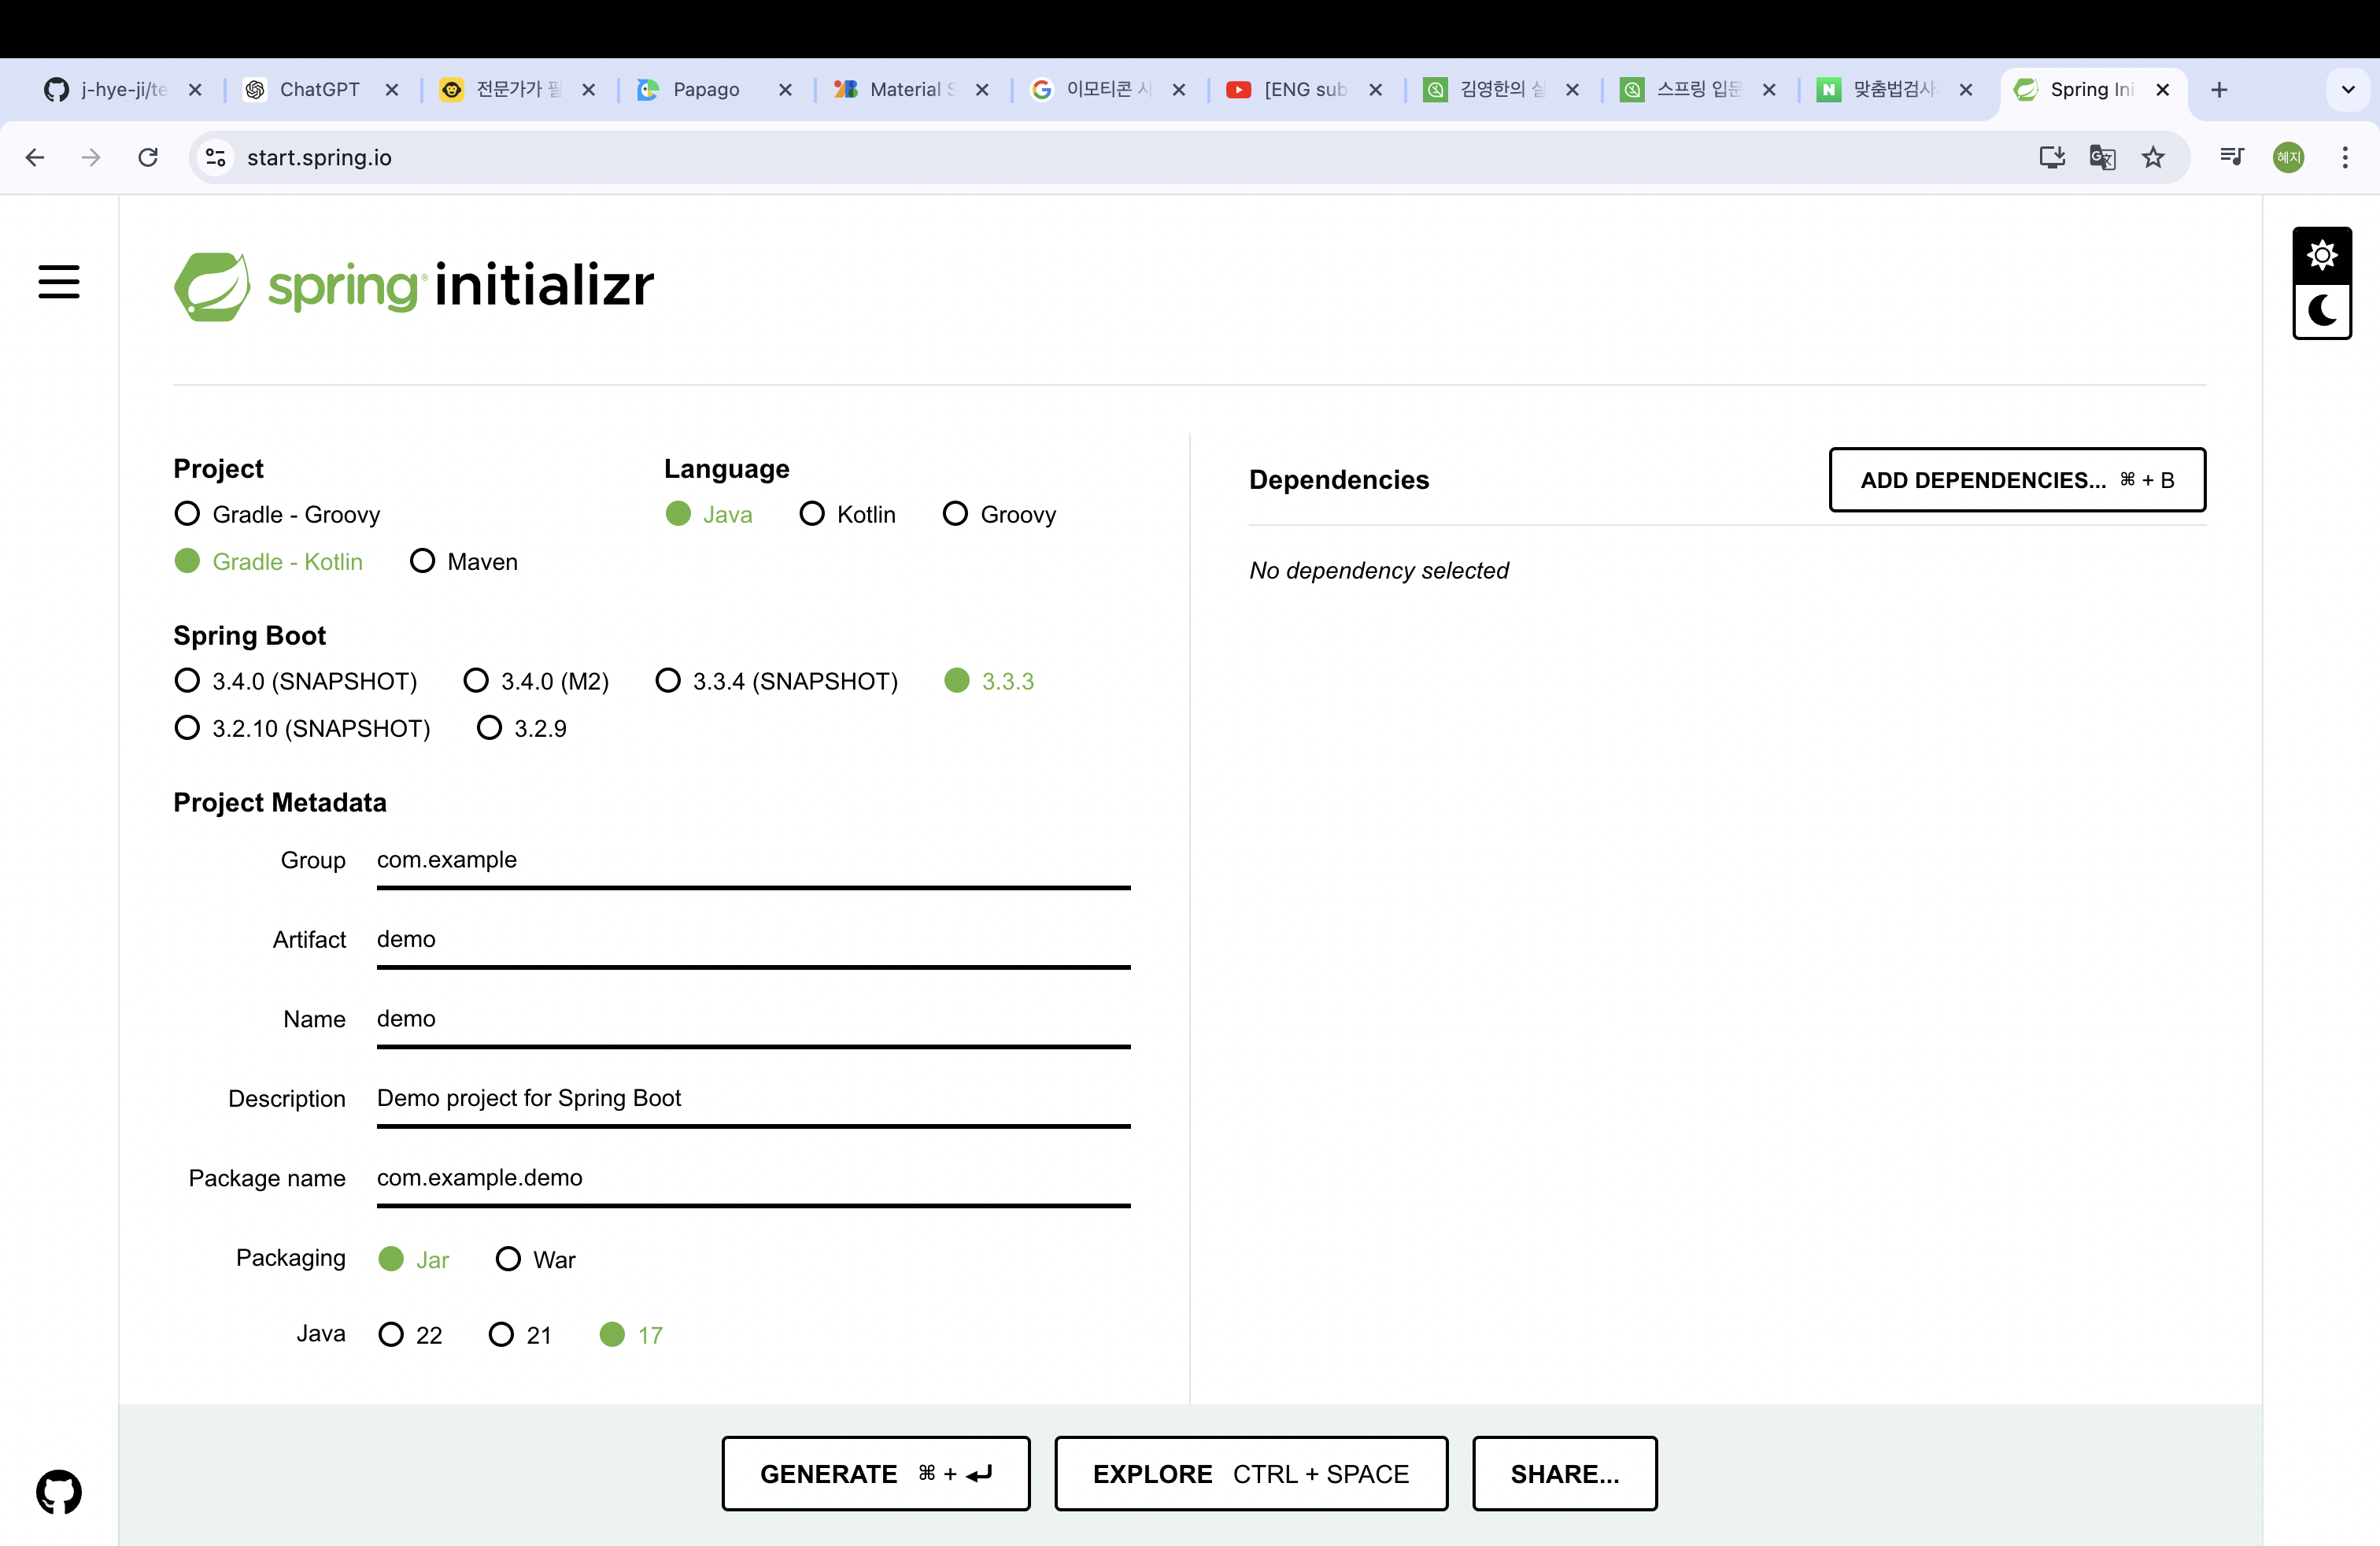Image resolution: width=2380 pixels, height=1546 pixels.
Task: Choose Kotlin as the language
Action: point(848,514)
